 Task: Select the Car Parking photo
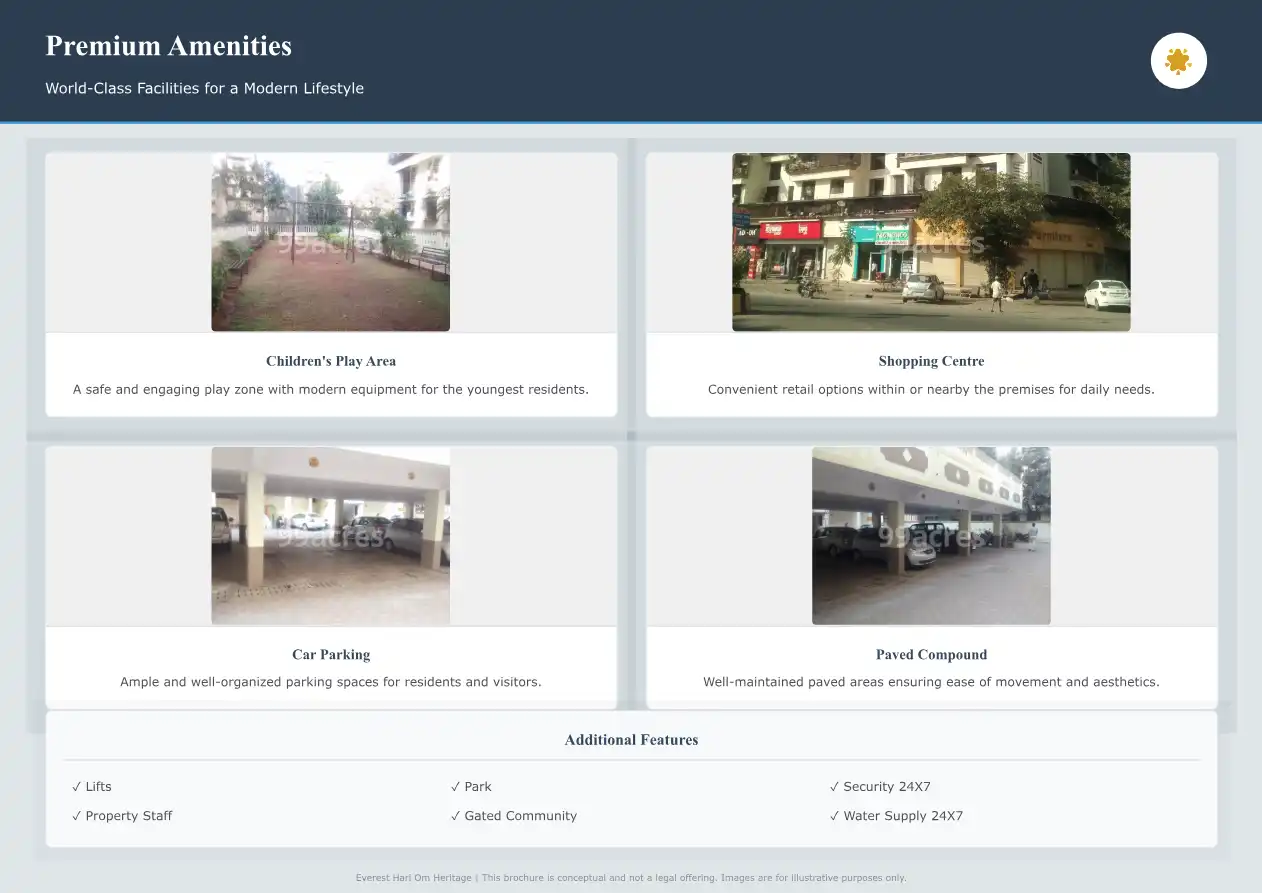(330, 536)
